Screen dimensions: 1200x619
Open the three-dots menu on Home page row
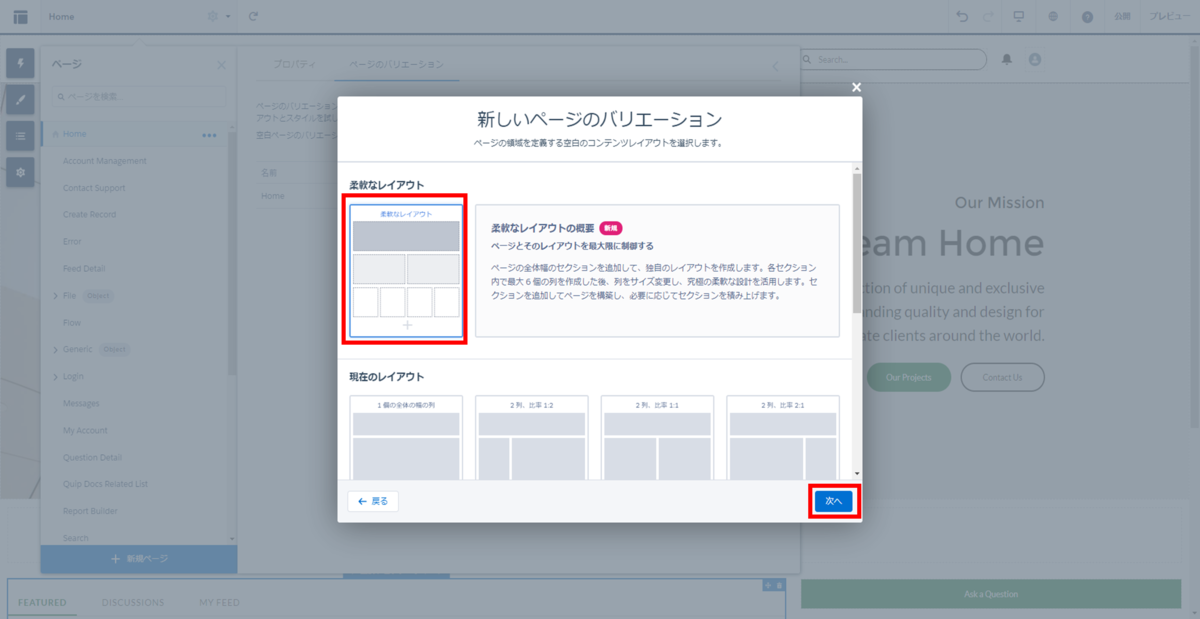[209, 135]
